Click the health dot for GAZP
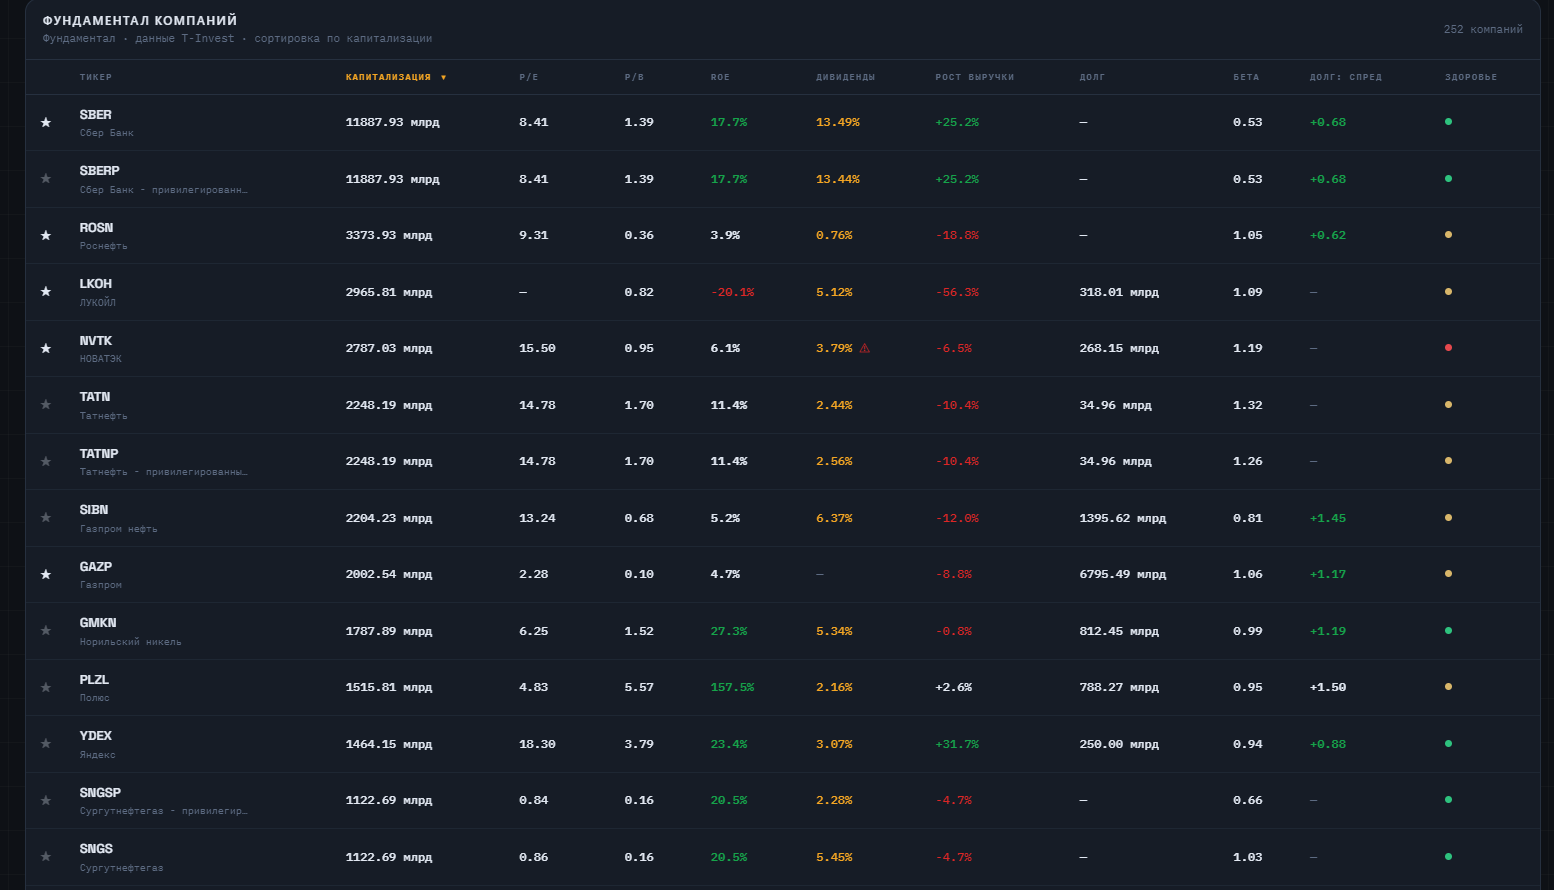 [1448, 574]
